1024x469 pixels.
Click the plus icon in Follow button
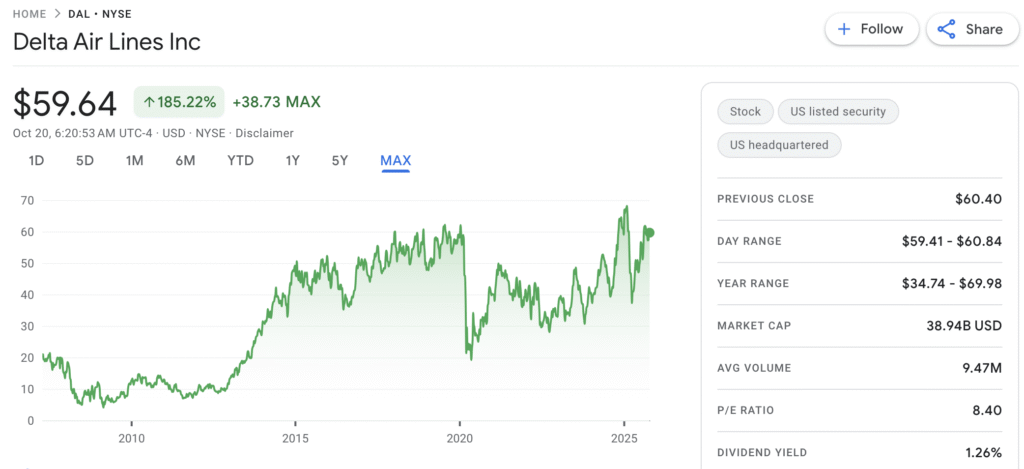click(844, 29)
